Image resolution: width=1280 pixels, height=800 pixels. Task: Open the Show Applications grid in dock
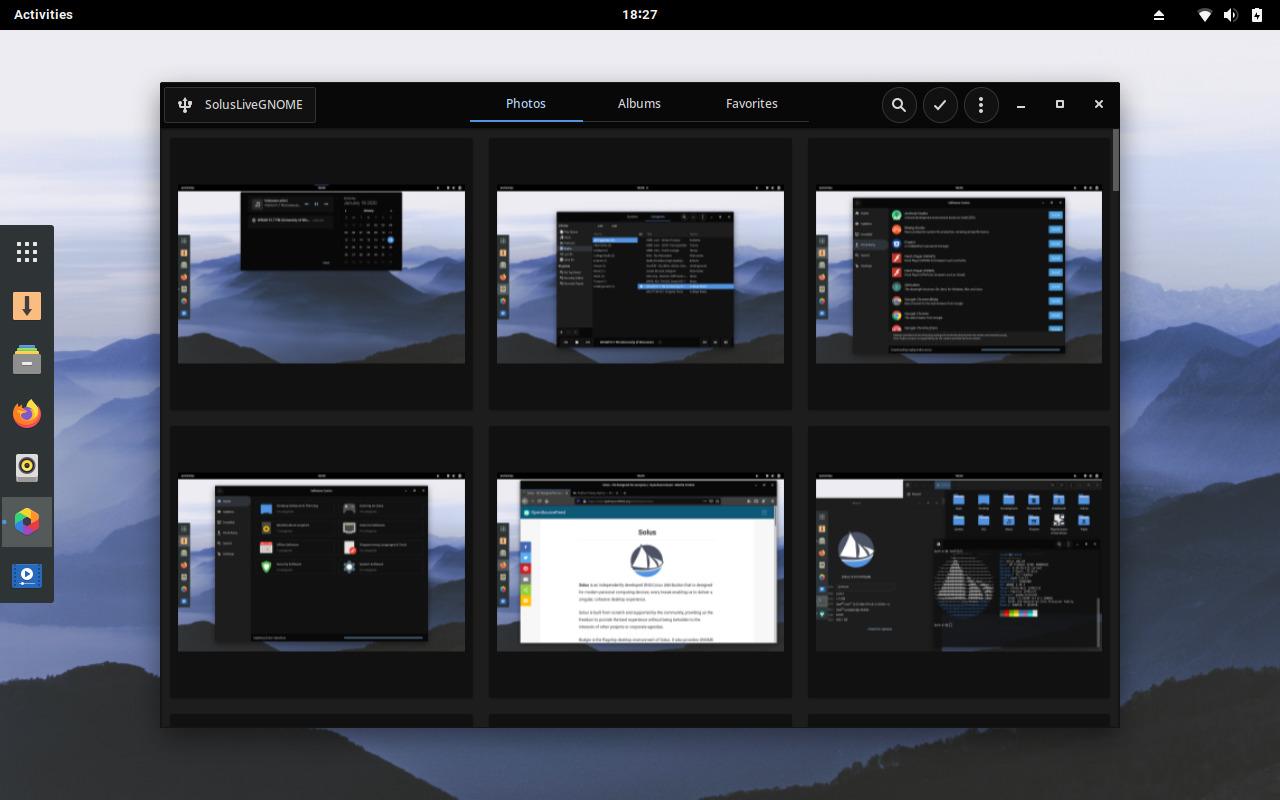coord(27,252)
